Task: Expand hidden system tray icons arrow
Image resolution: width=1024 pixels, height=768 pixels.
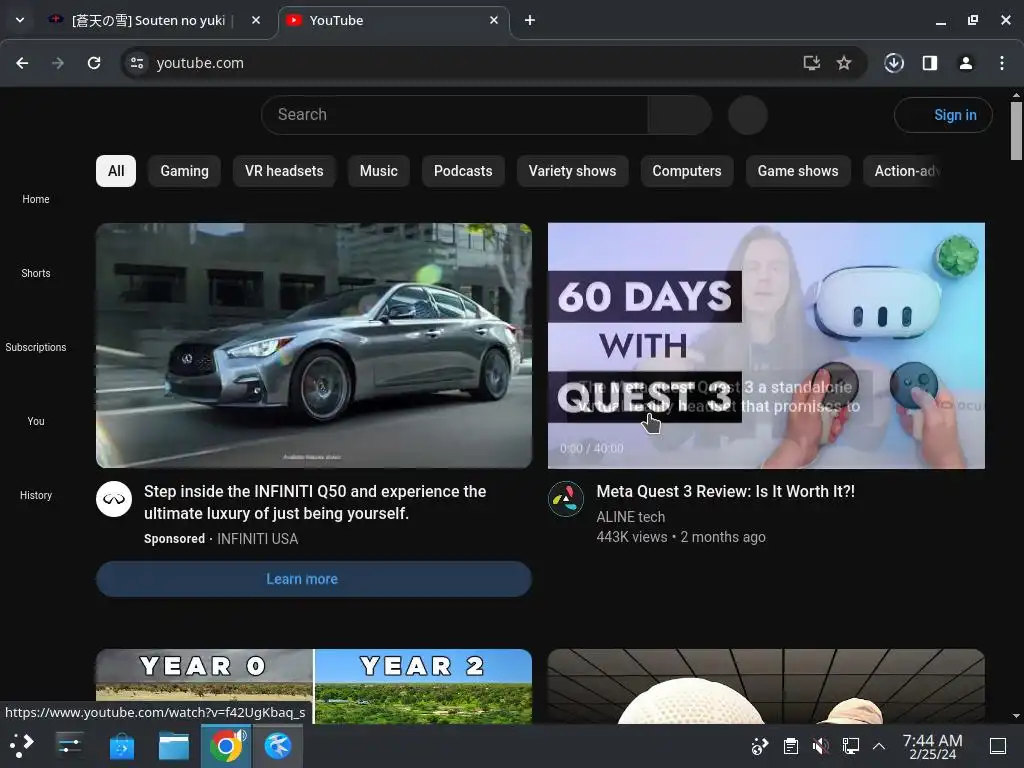Action: [x=879, y=746]
